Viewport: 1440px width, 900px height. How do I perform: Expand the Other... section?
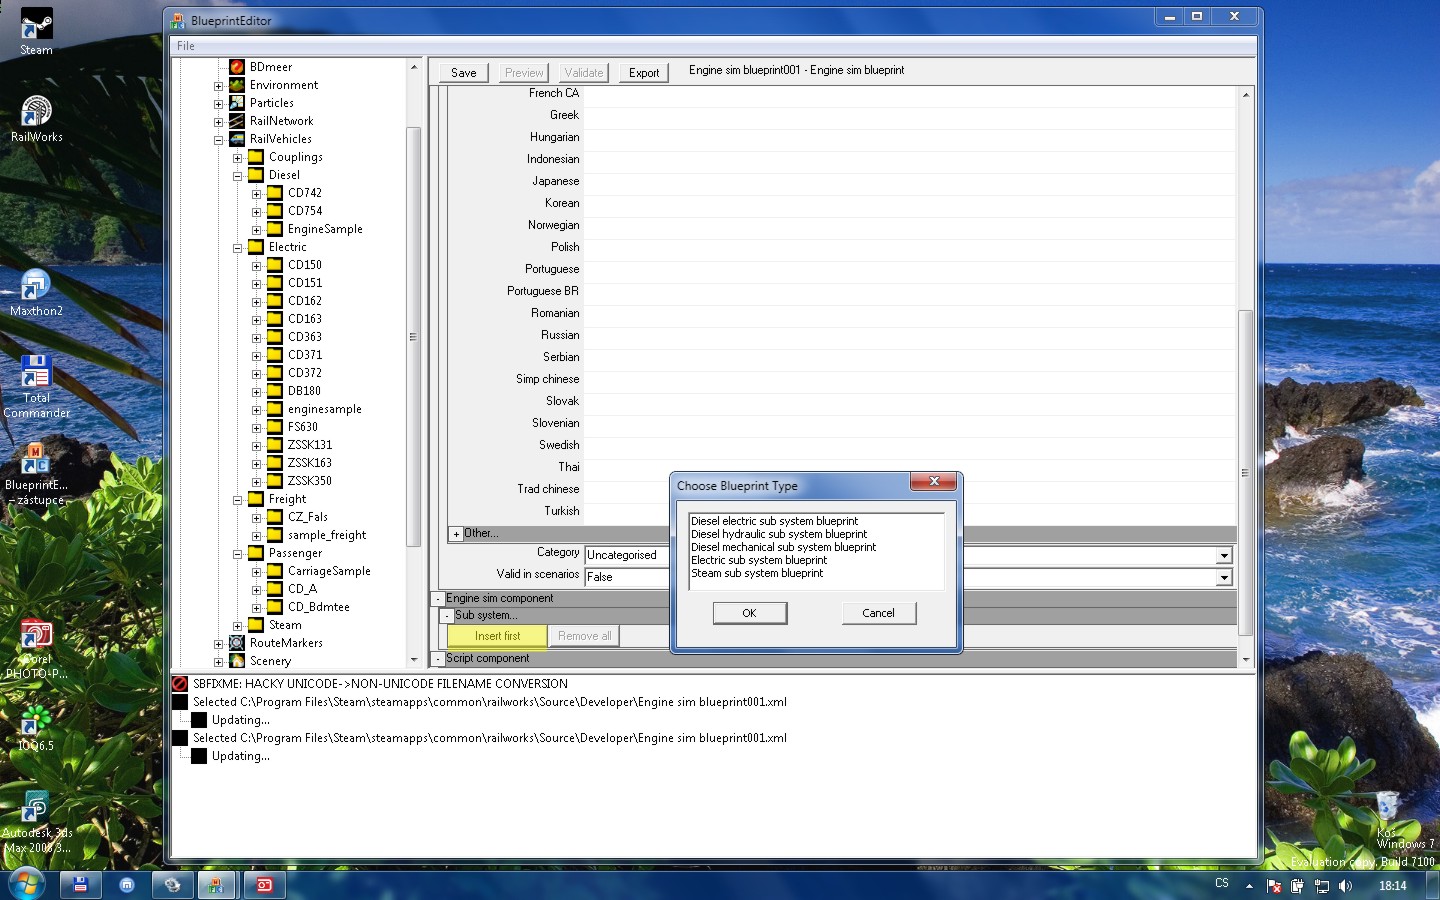[456, 534]
